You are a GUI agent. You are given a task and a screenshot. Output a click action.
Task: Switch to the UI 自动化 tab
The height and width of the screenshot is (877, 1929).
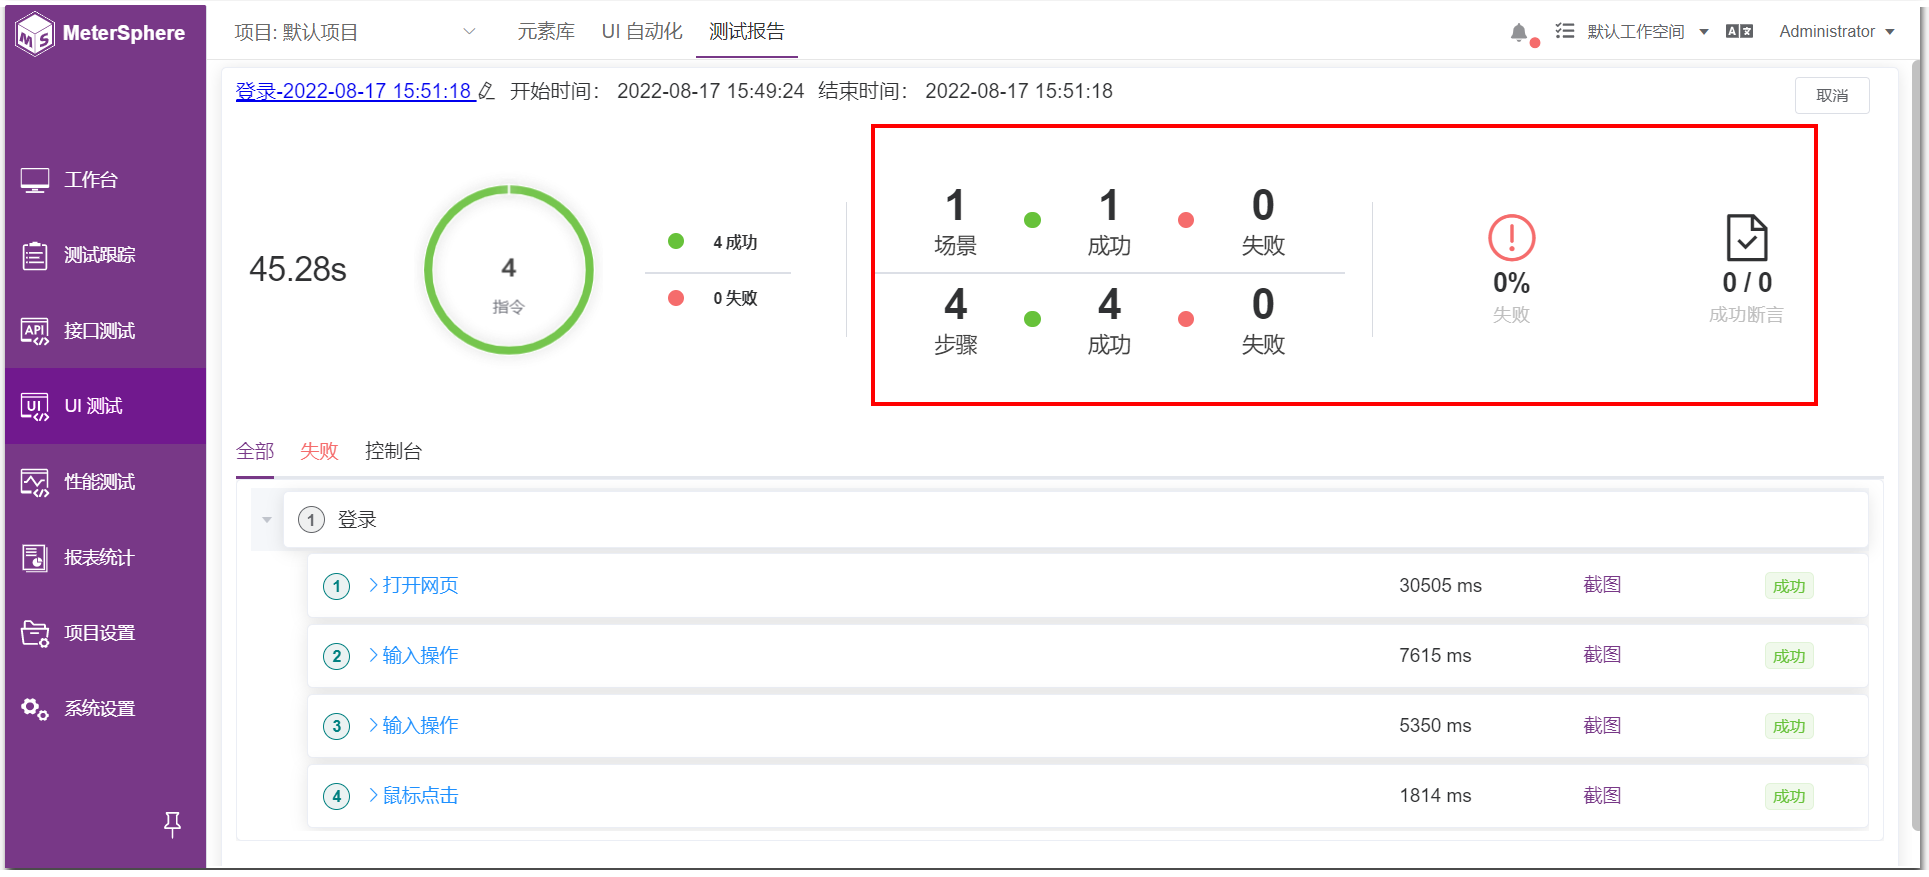(642, 32)
